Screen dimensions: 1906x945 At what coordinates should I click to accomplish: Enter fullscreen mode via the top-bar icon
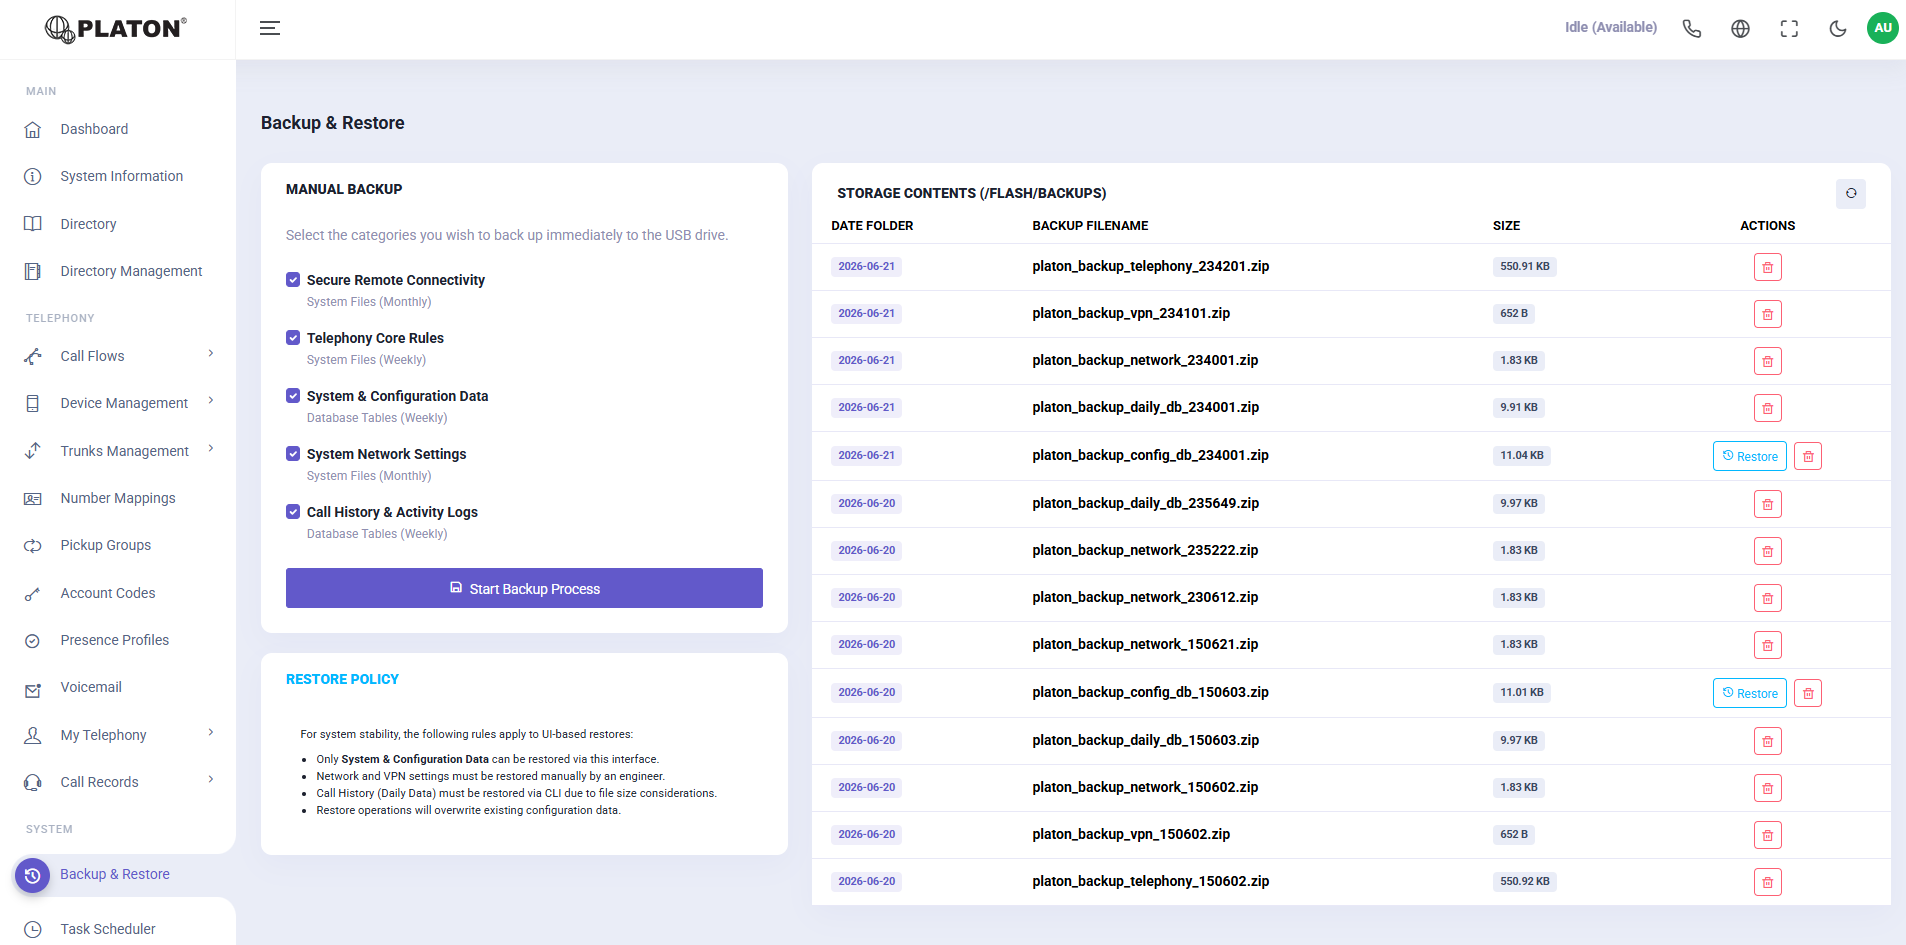click(x=1790, y=28)
